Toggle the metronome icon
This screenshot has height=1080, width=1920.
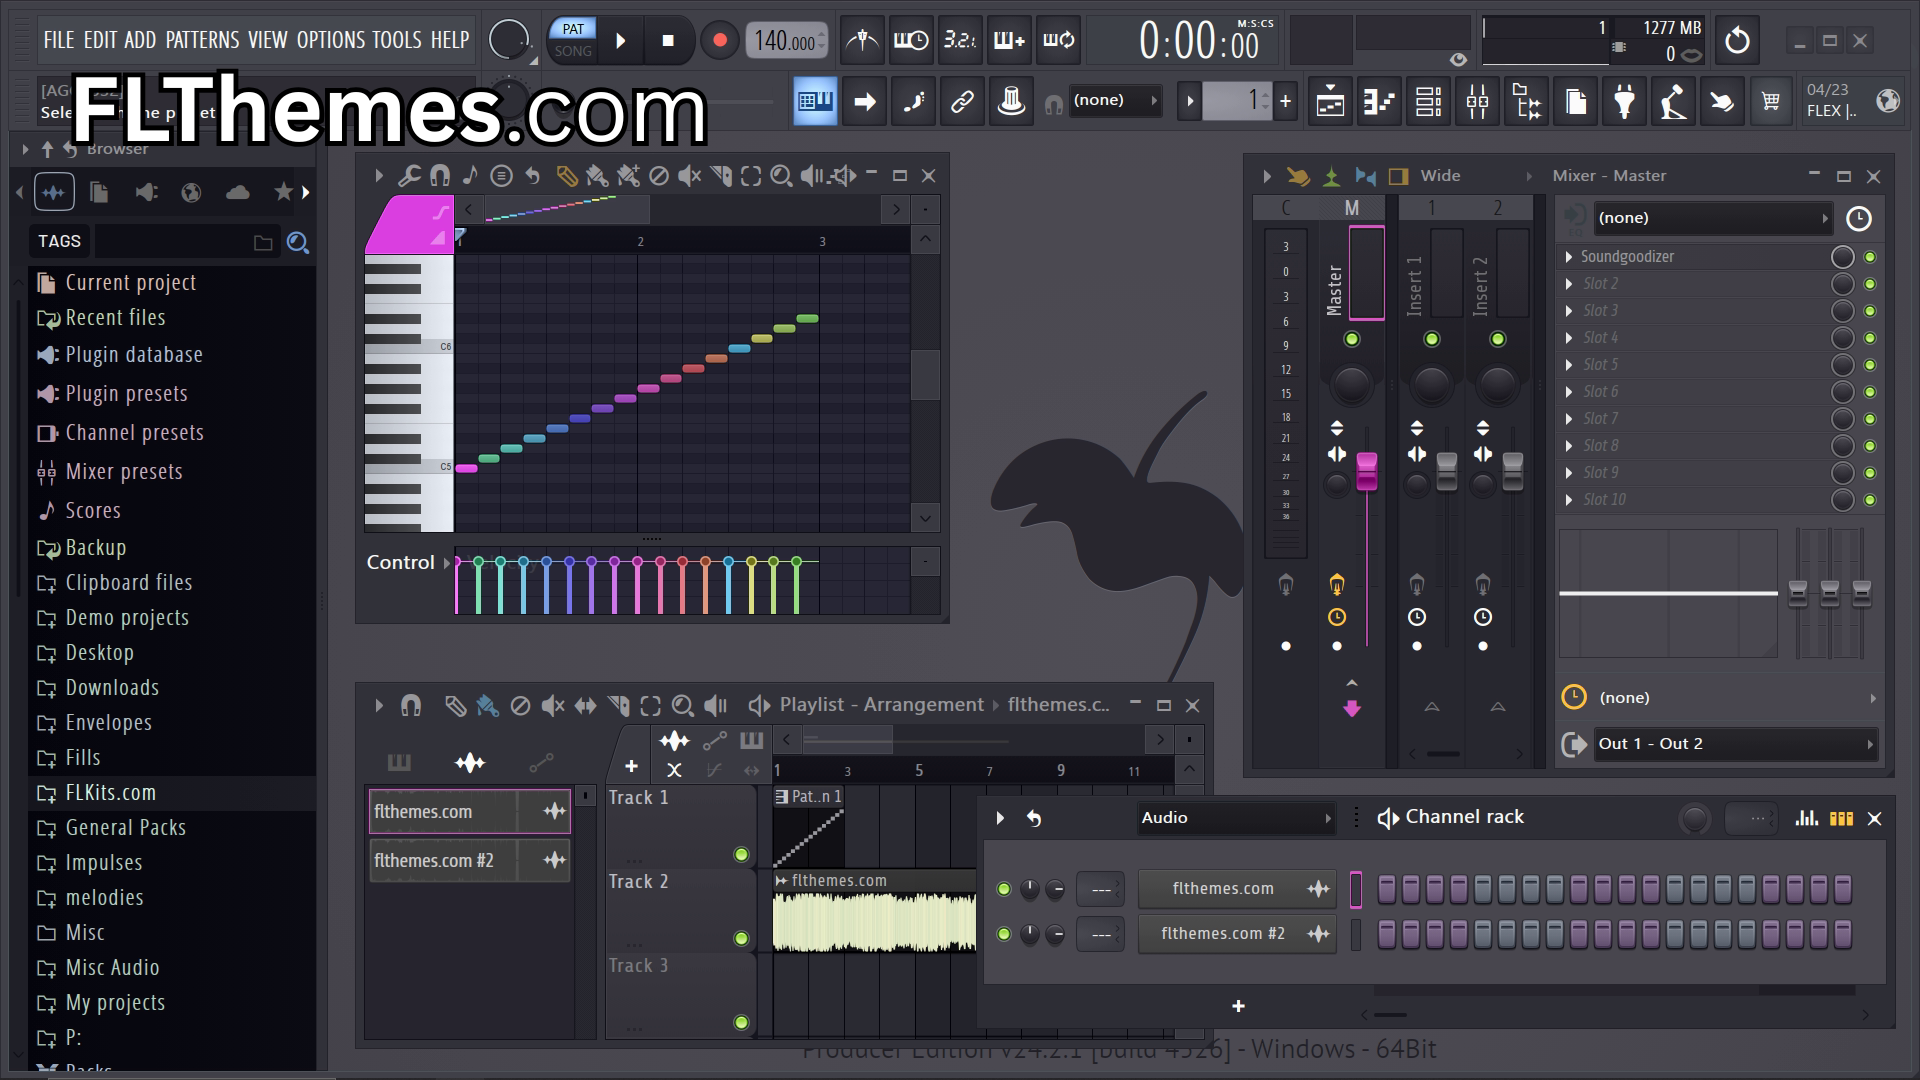point(862,41)
